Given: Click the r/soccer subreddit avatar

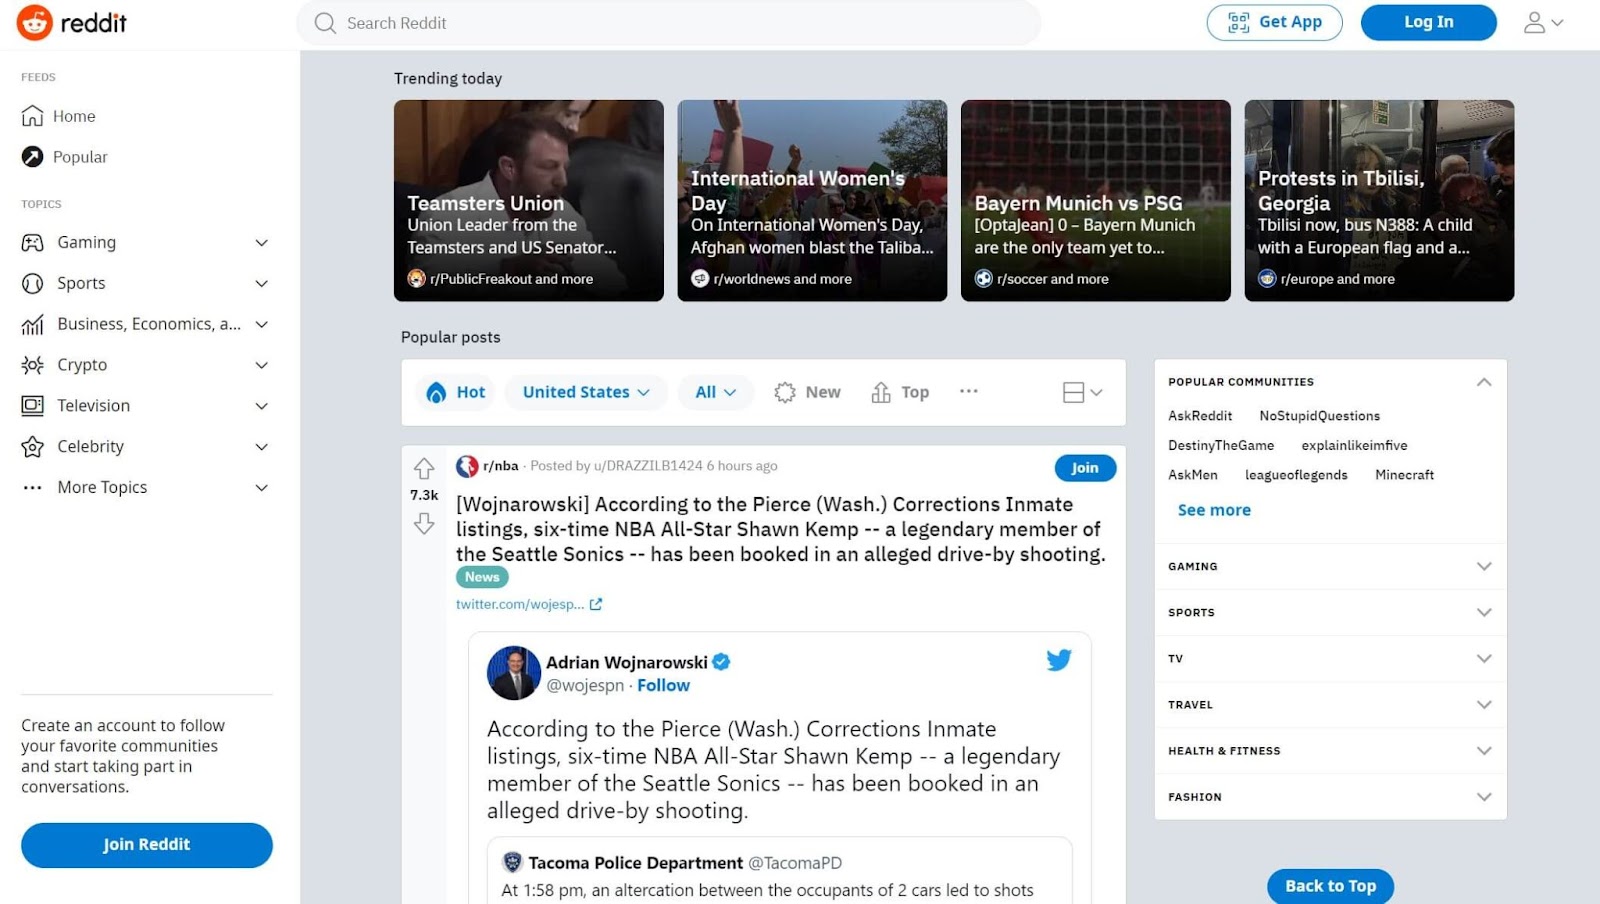Looking at the screenshot, I should [984, 279].
